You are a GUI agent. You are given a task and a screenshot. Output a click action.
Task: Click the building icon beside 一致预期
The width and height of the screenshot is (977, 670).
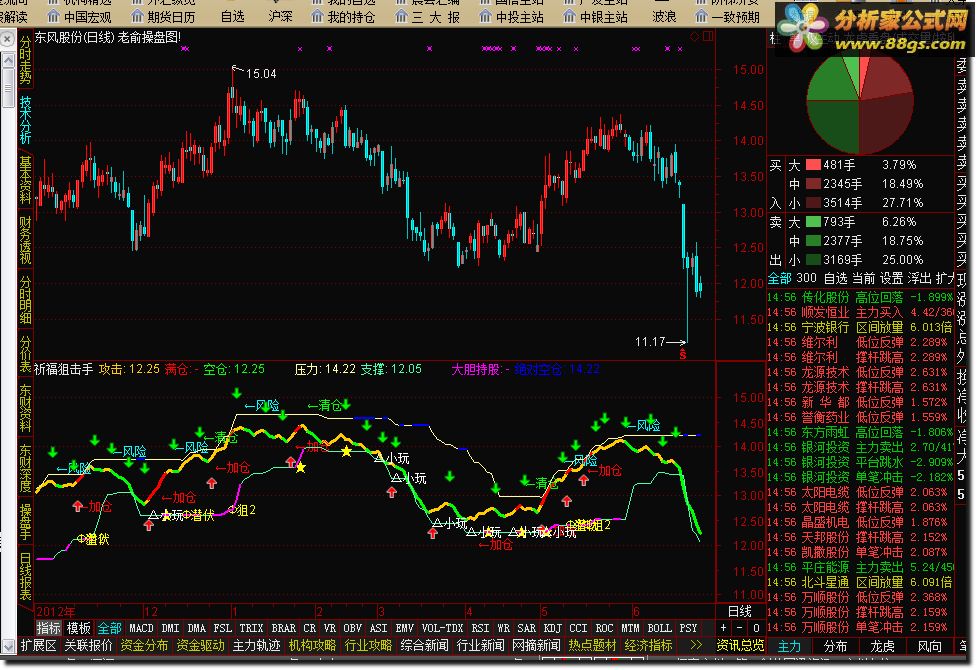pos(702,17)
